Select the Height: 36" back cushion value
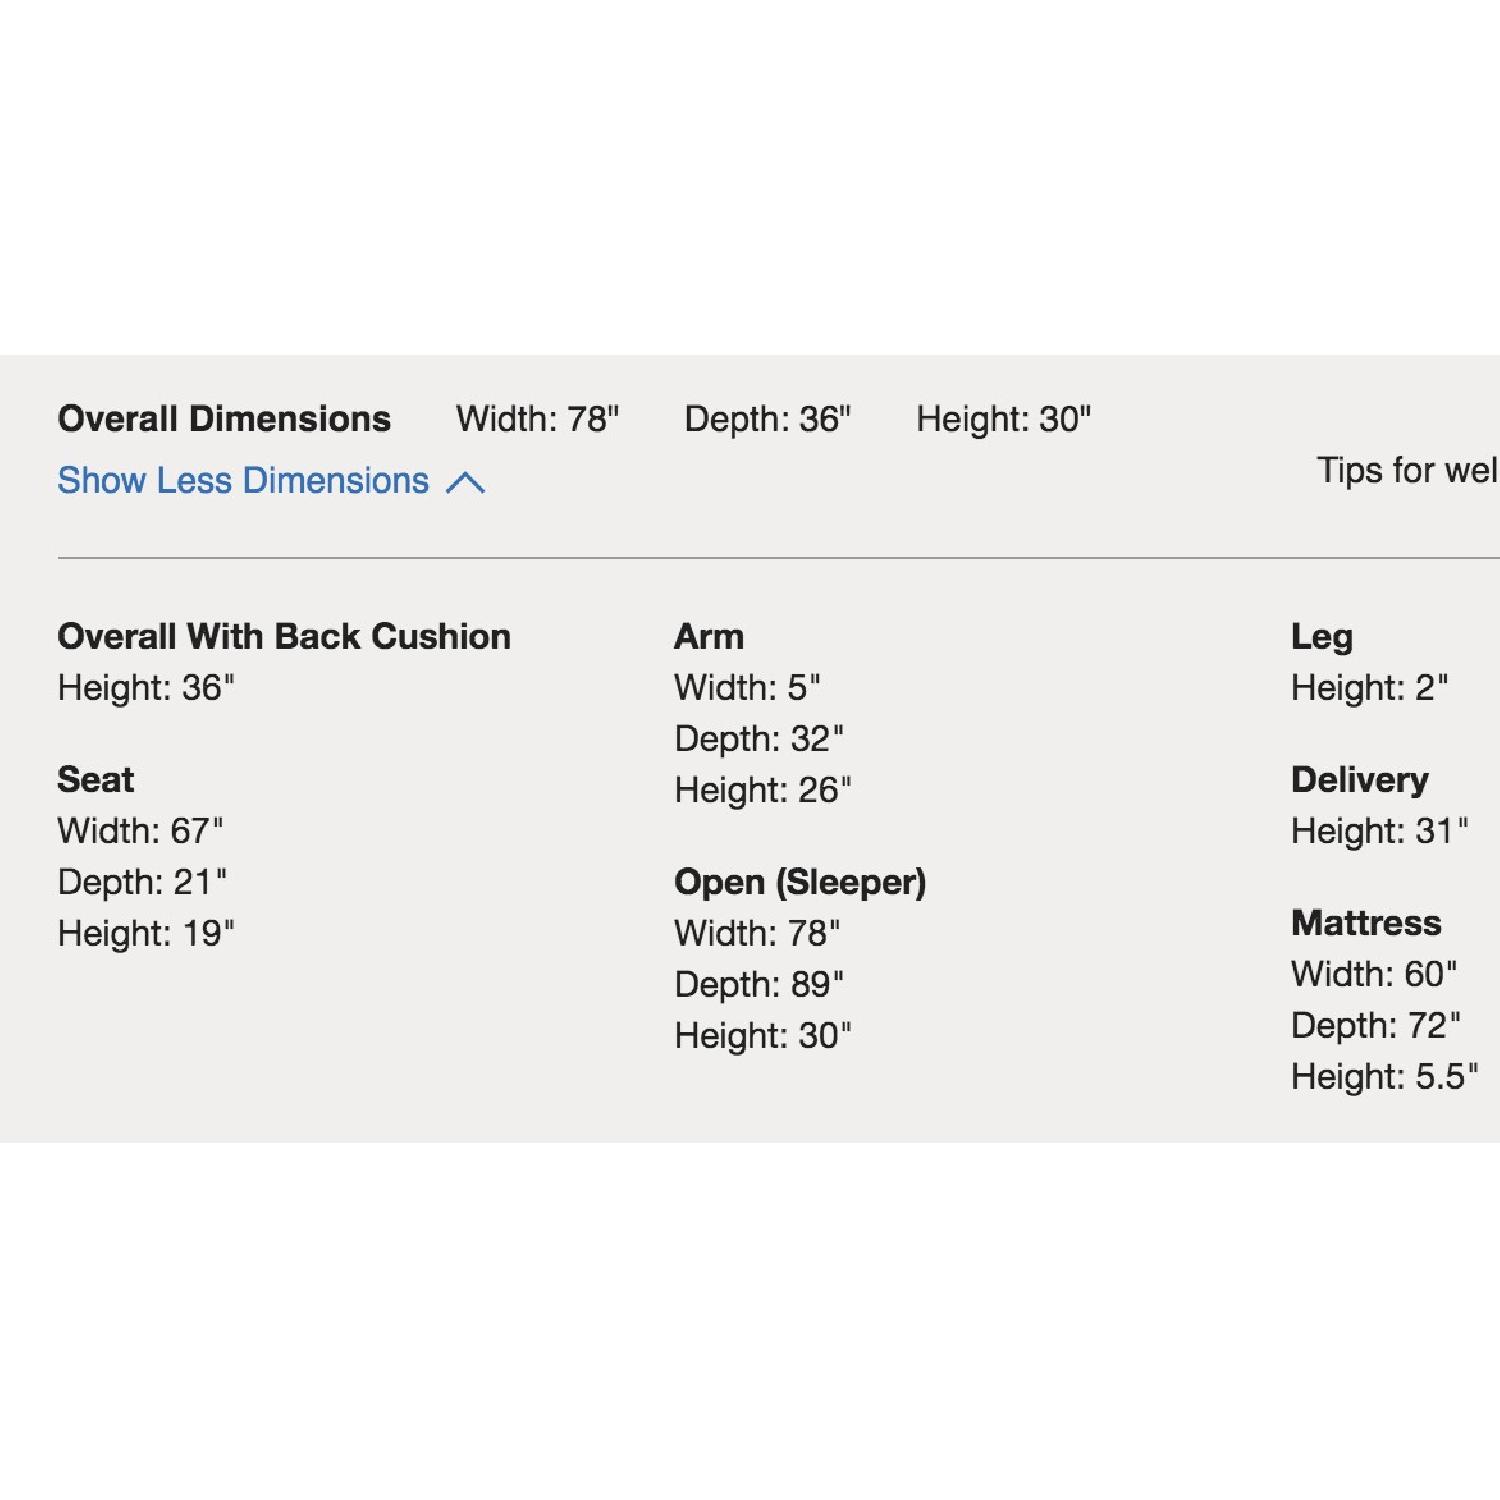The image size is (1500, 1500). (146, 688)
